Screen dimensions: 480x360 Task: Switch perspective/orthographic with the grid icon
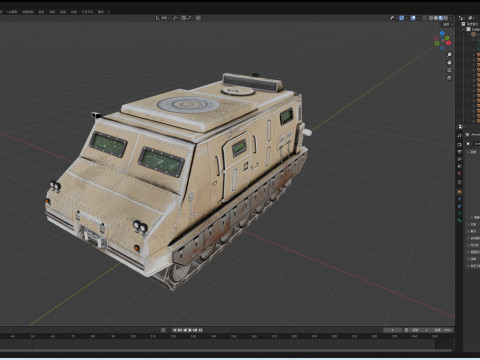pos(449,78)
